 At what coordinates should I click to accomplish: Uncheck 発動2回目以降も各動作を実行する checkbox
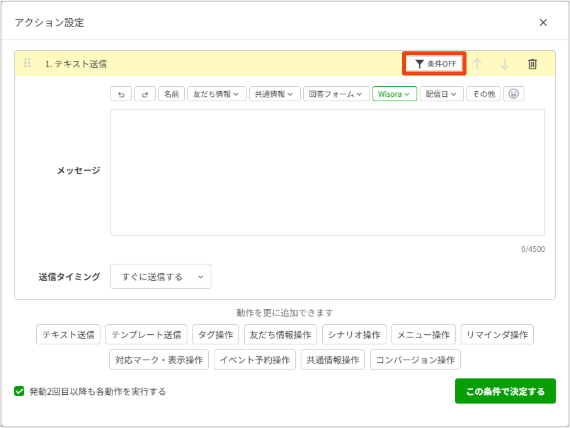click(19, 391)
